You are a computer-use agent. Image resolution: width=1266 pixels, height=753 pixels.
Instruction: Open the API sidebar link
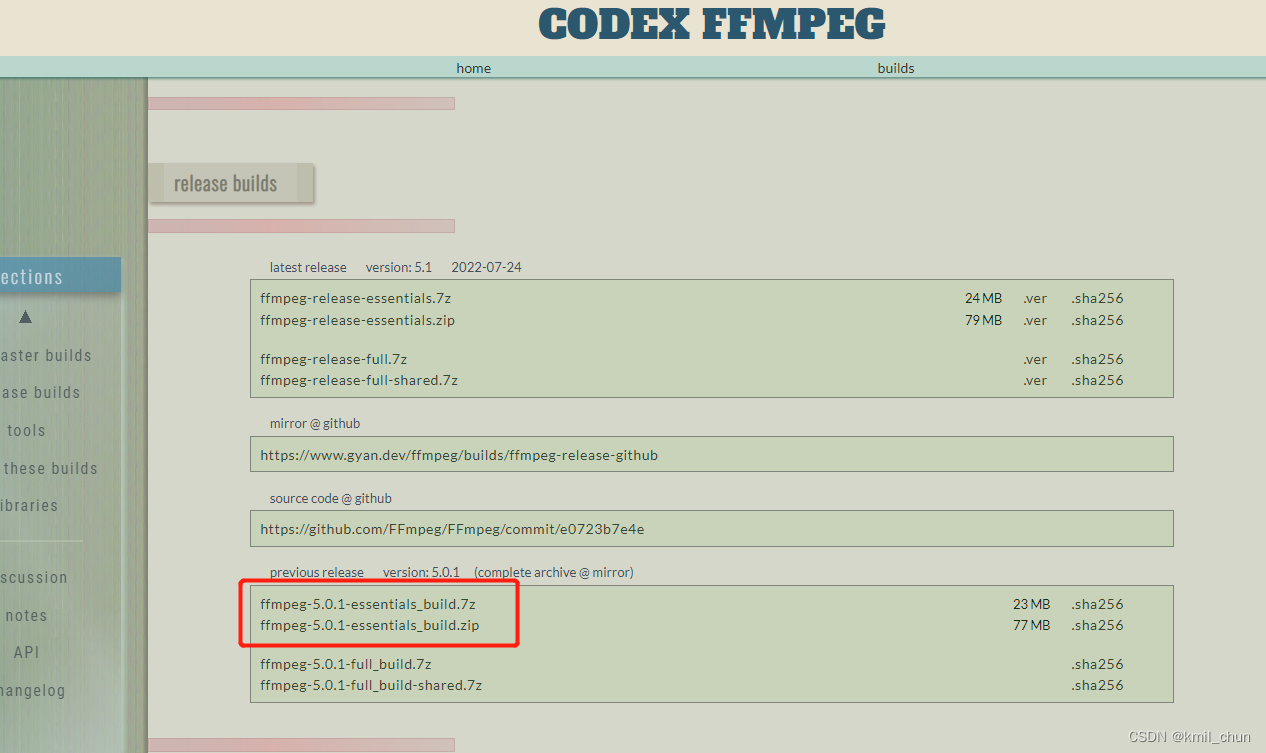coord(26,652)
